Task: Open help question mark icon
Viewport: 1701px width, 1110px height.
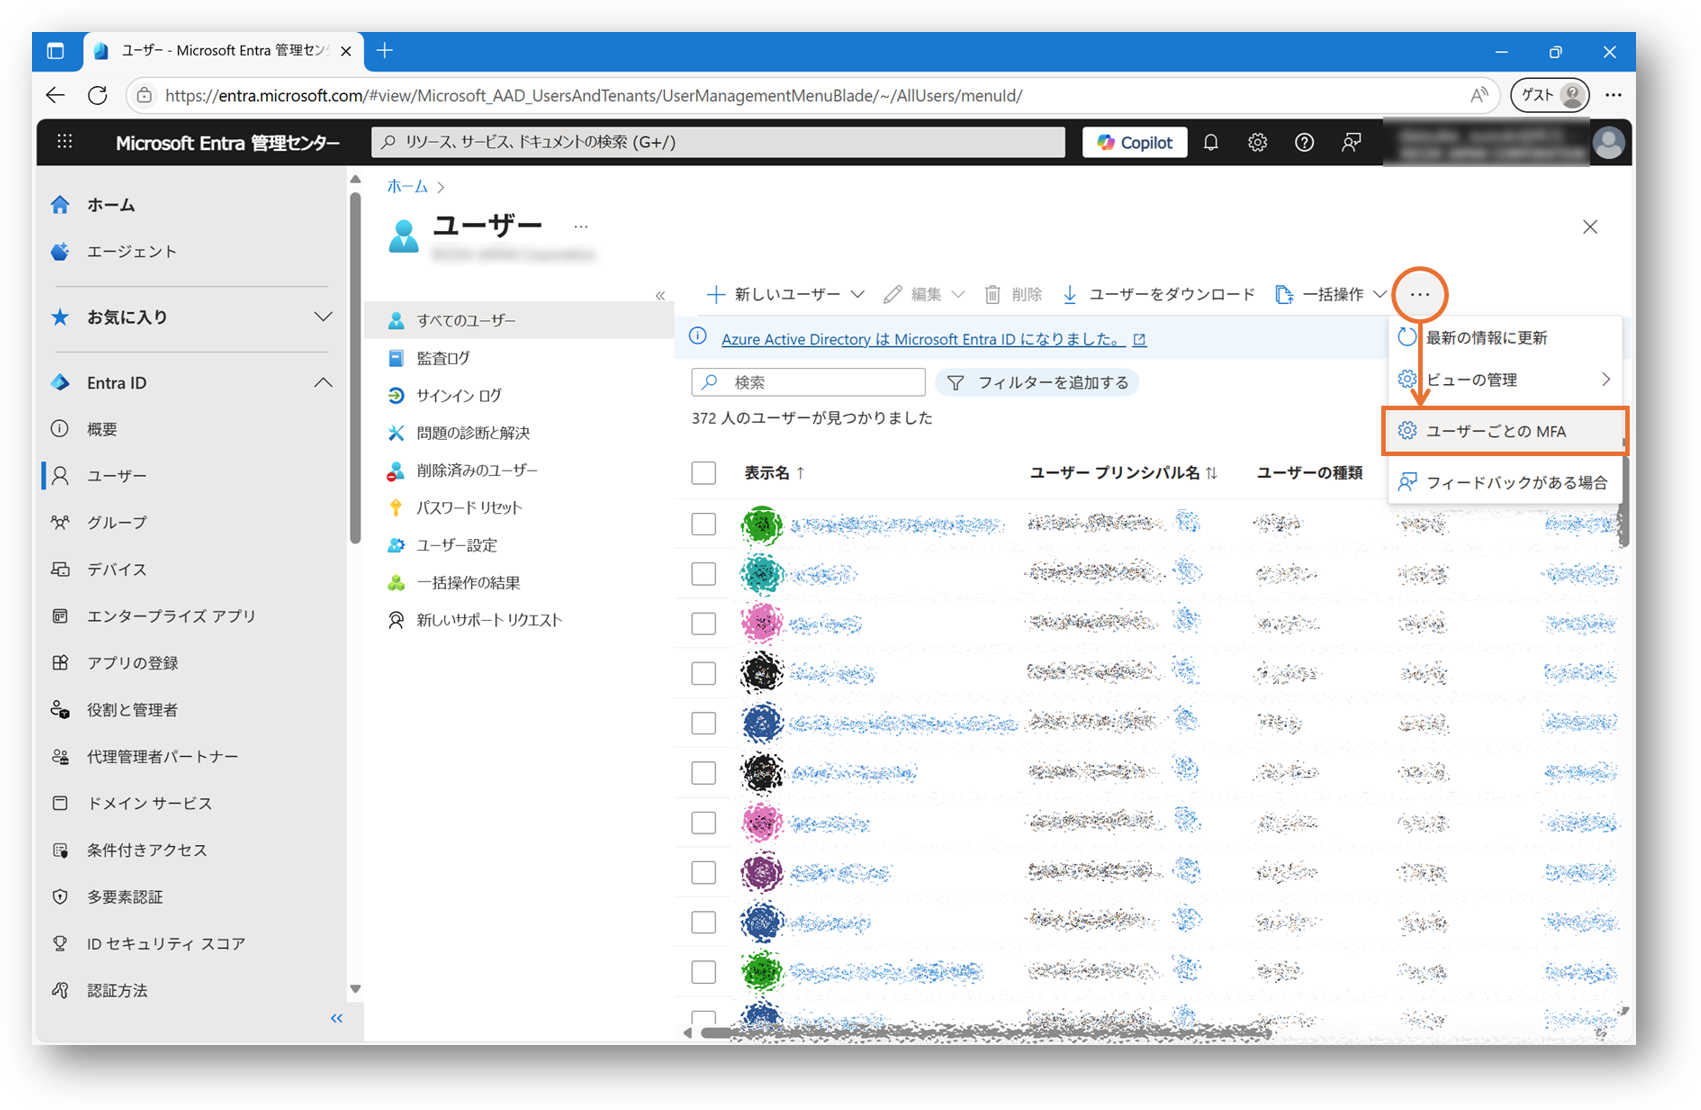Action: point(1304,142)
